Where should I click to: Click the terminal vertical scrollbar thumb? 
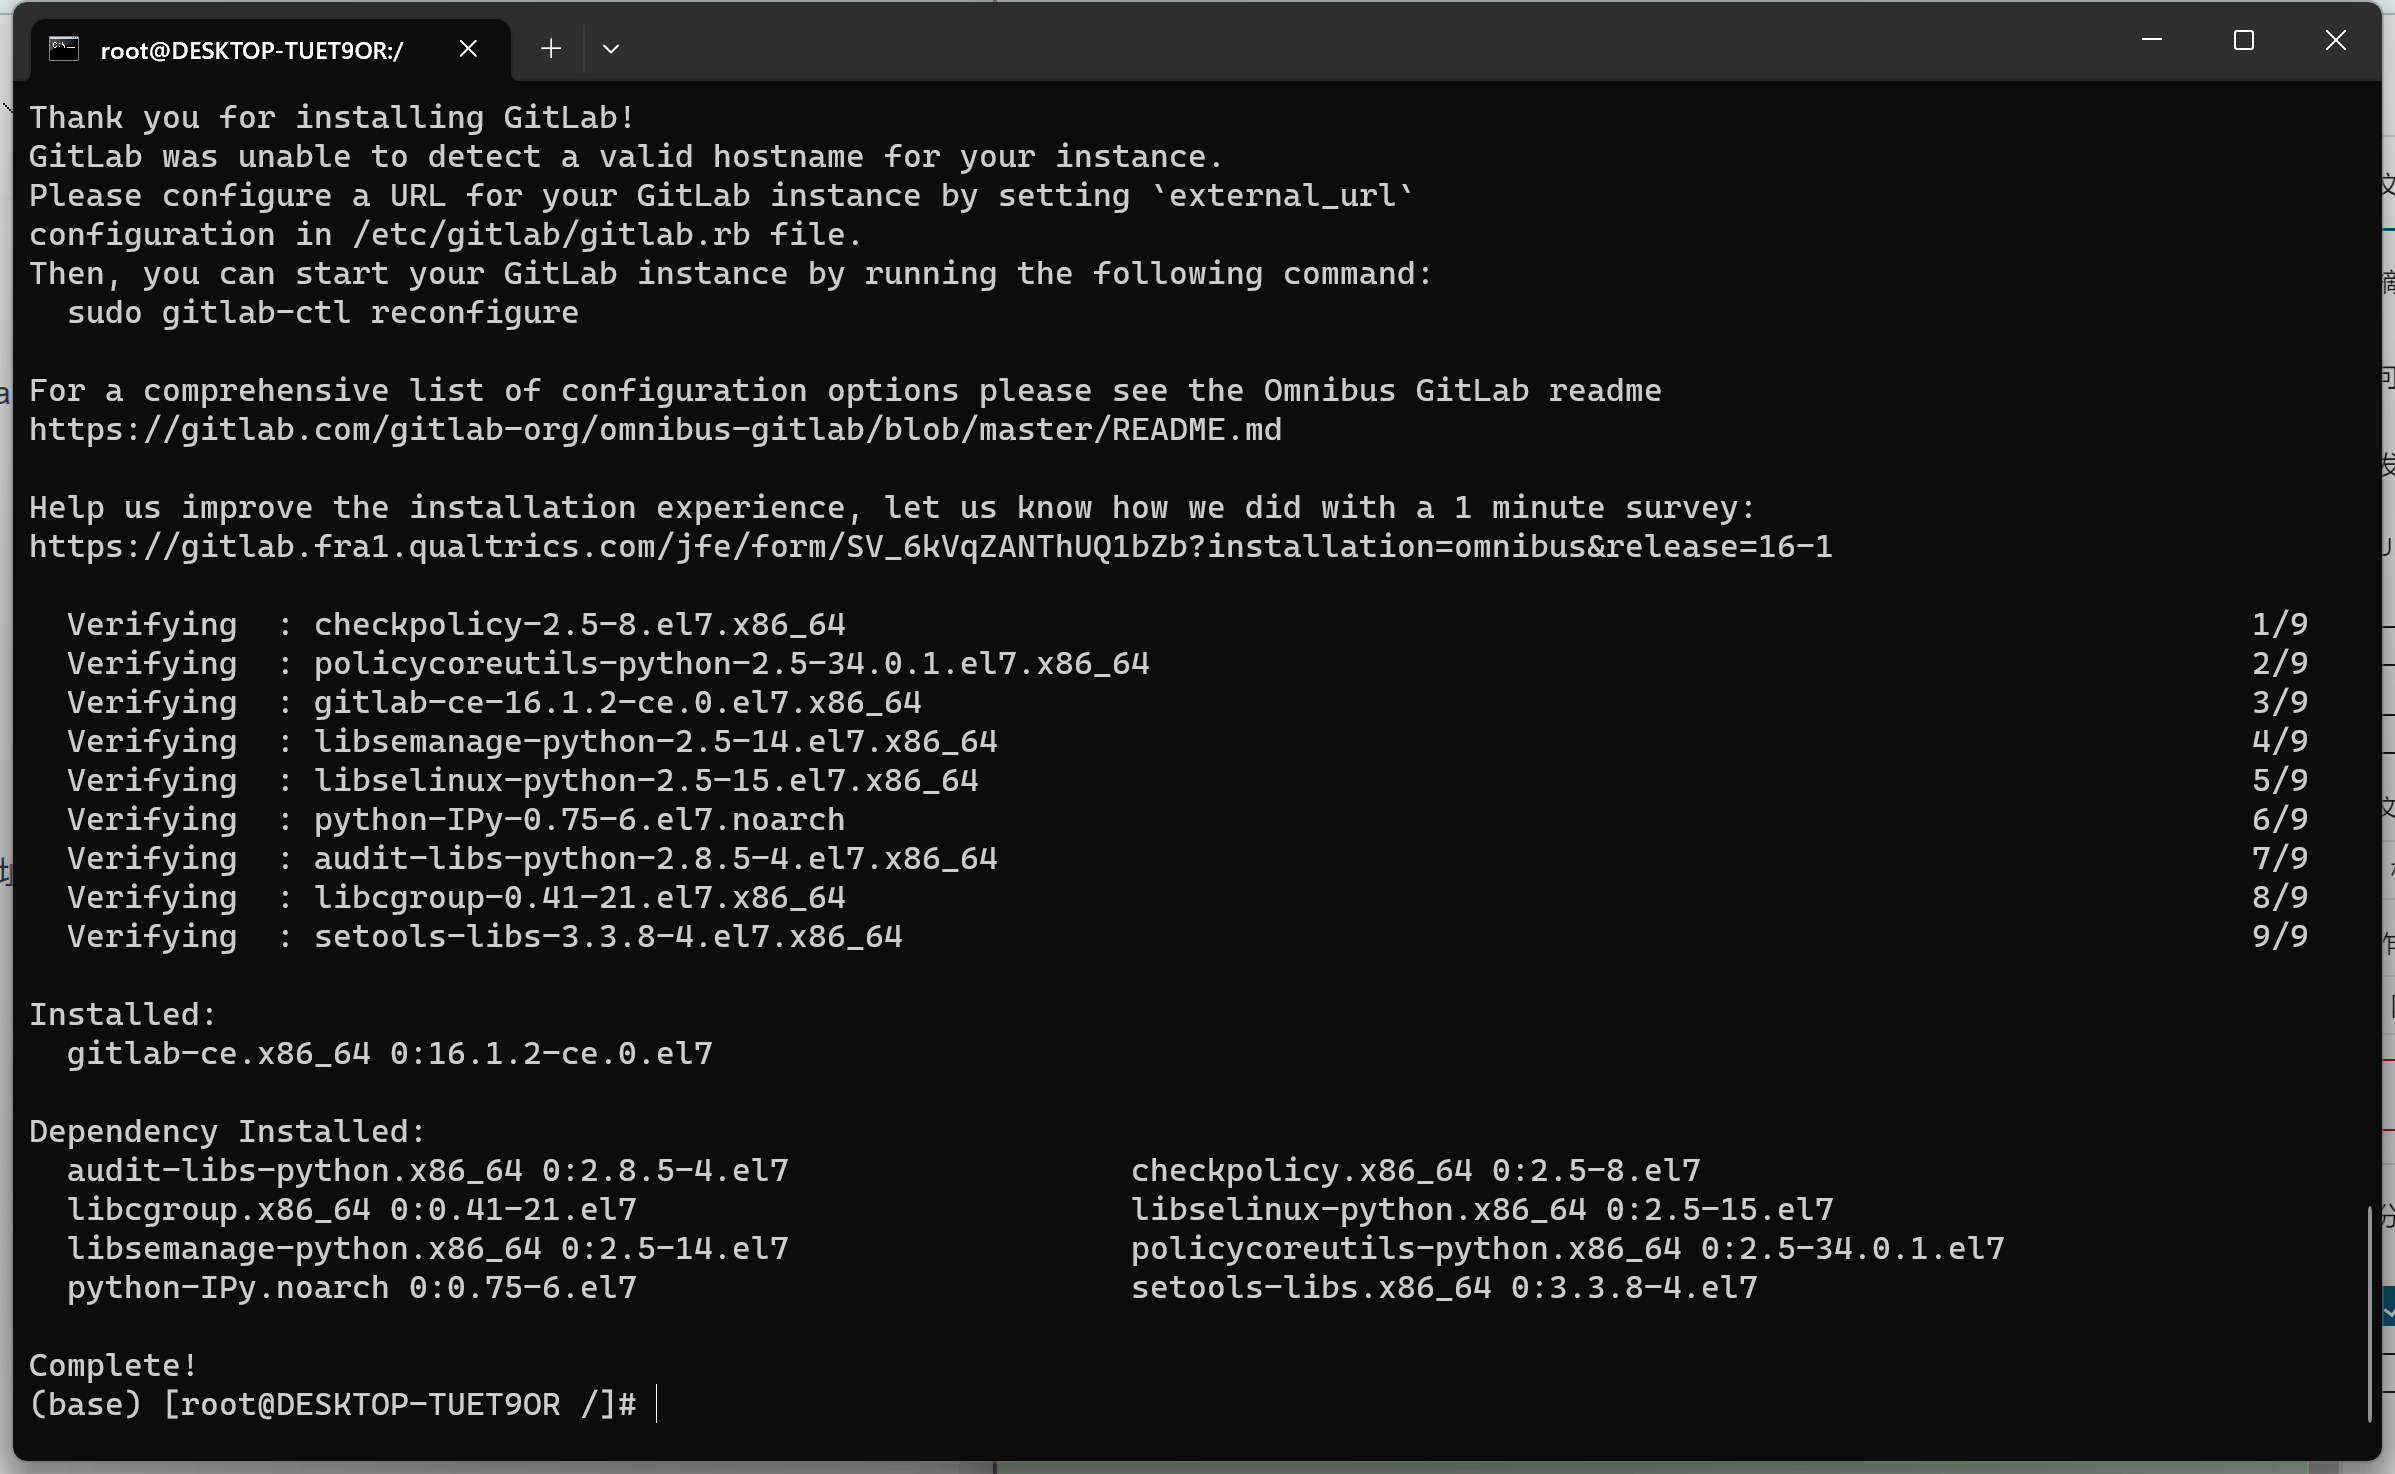click(2370, 1312)
